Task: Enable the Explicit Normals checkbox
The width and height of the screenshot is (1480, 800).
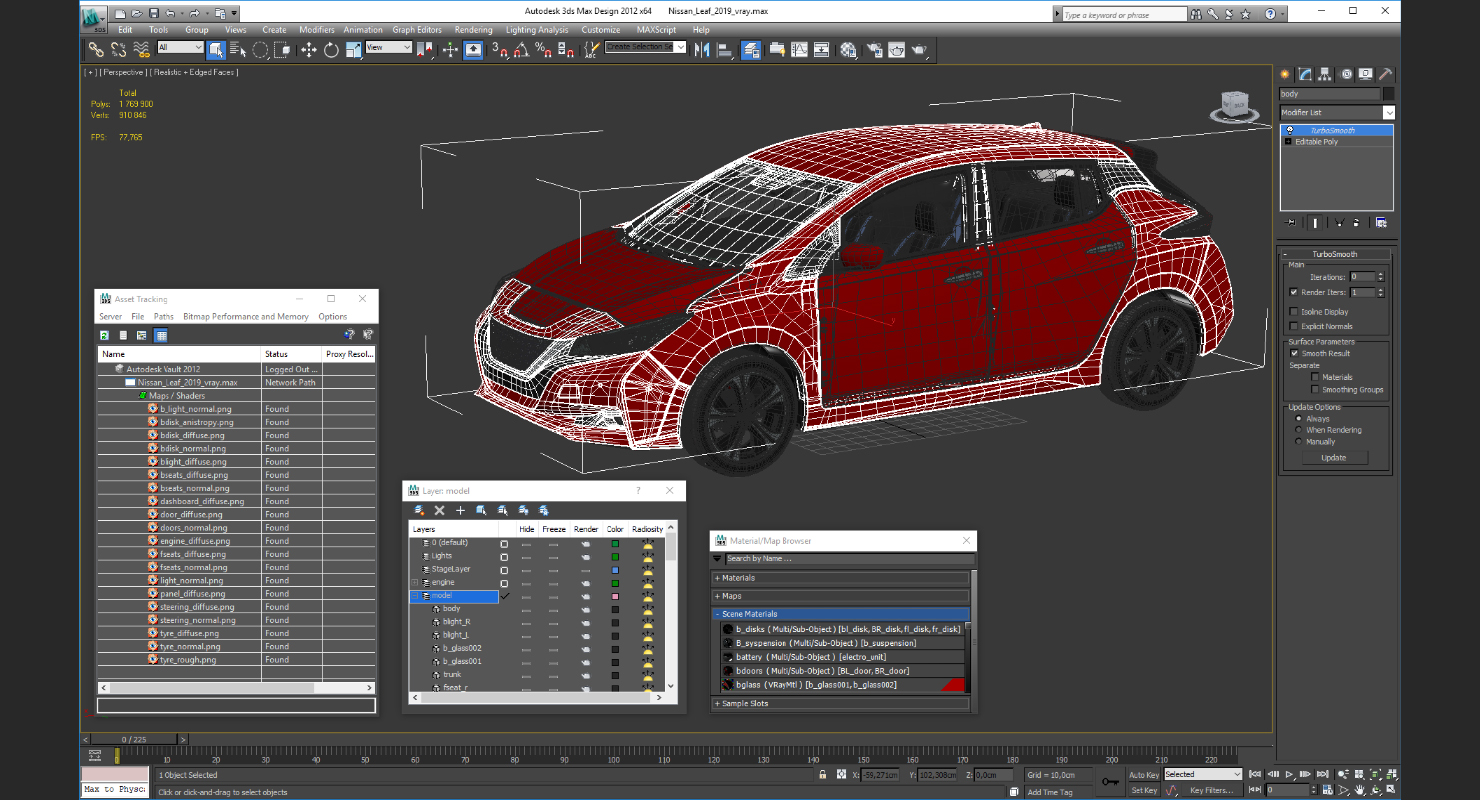Action: (1293, 326)
